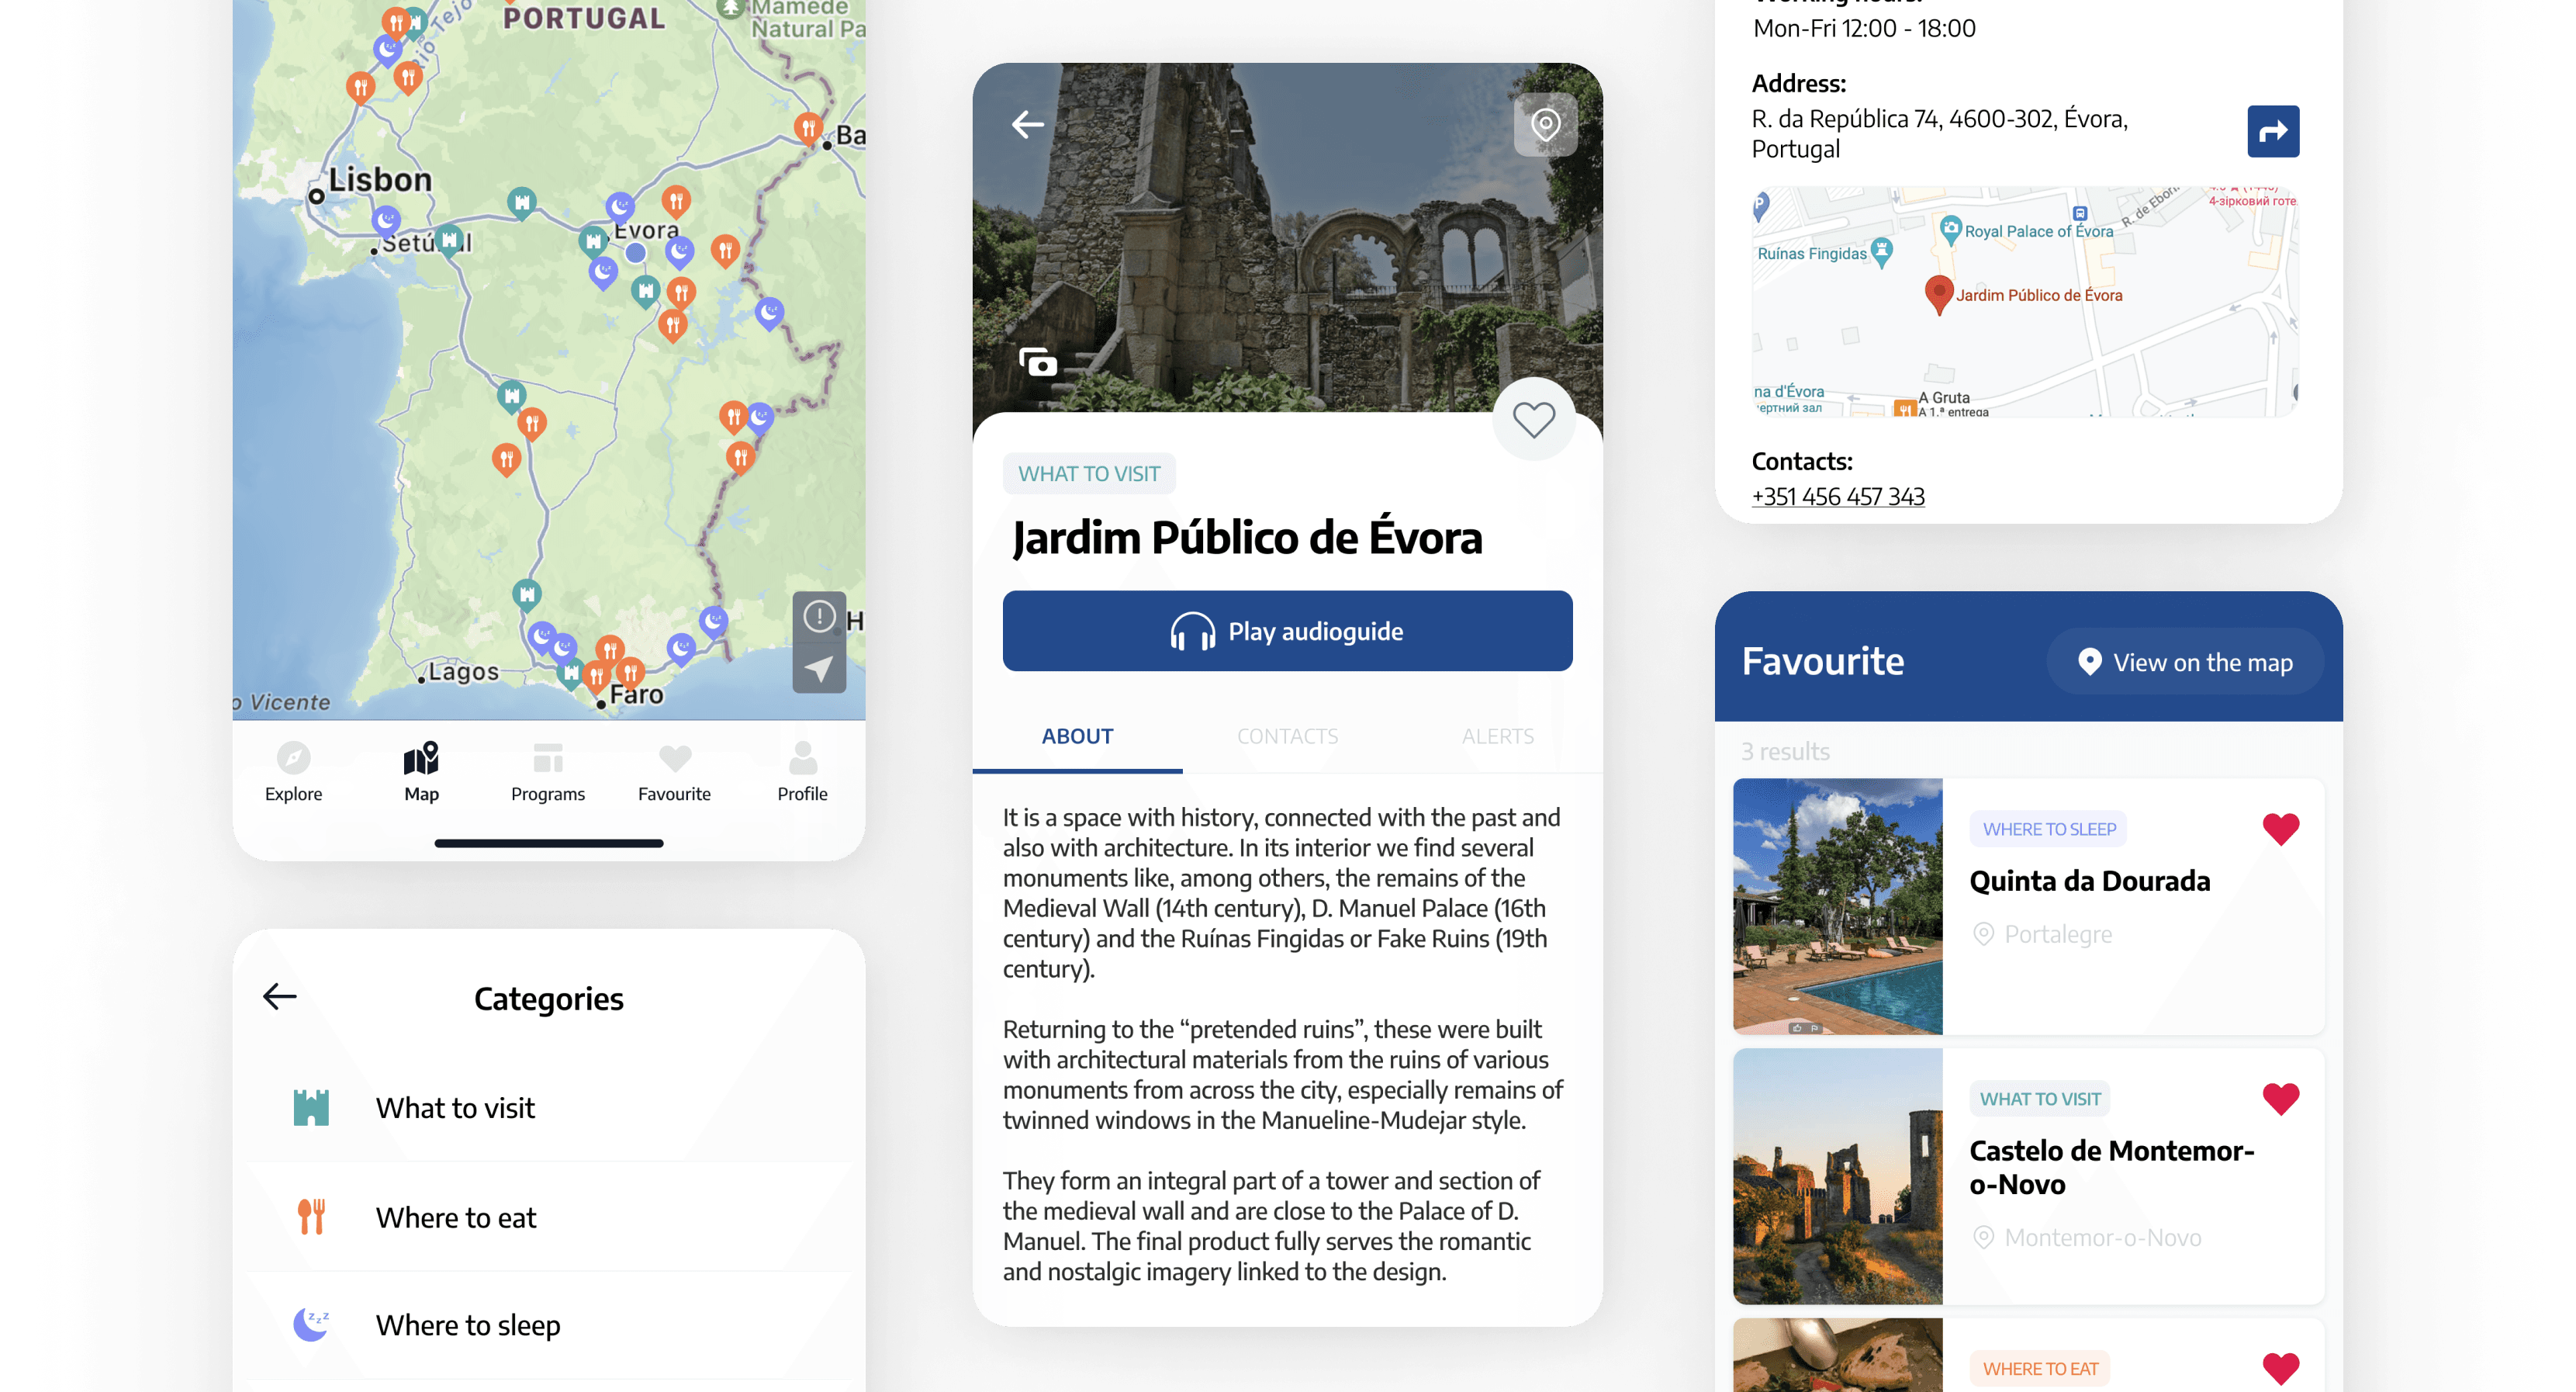Select the Map tab in bottom navigation
Image resolution: width=2576 pixels, height=1392 pixels.
(x=421, y=772)
